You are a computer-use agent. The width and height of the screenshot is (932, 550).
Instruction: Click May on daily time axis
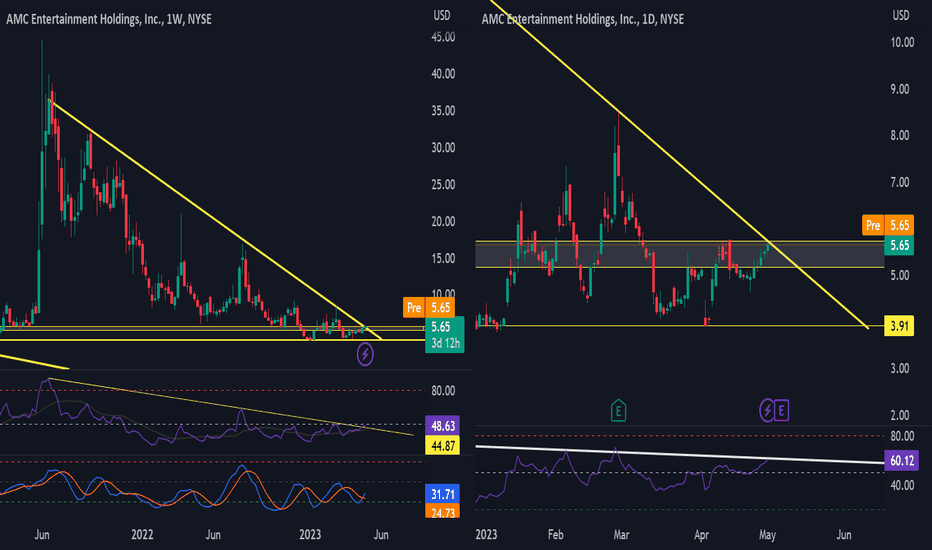[x=767, y=535]
